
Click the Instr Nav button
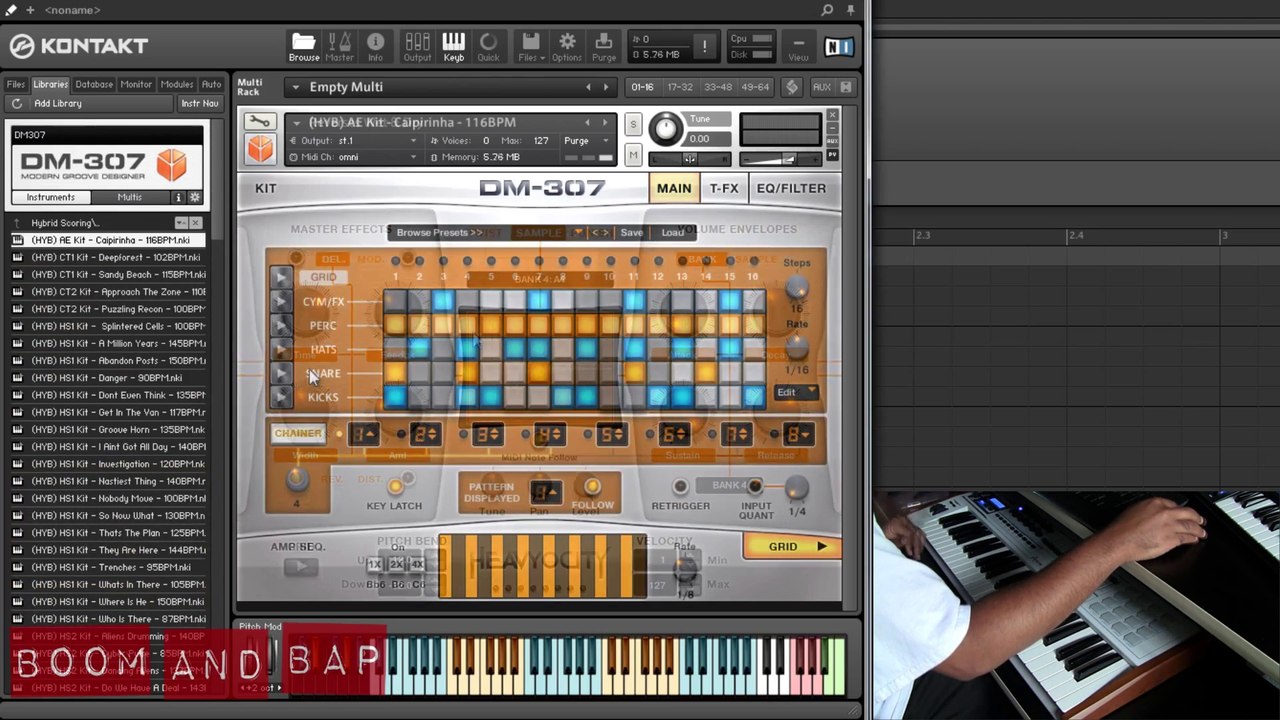pyautogui.click(x=200, y=103)
